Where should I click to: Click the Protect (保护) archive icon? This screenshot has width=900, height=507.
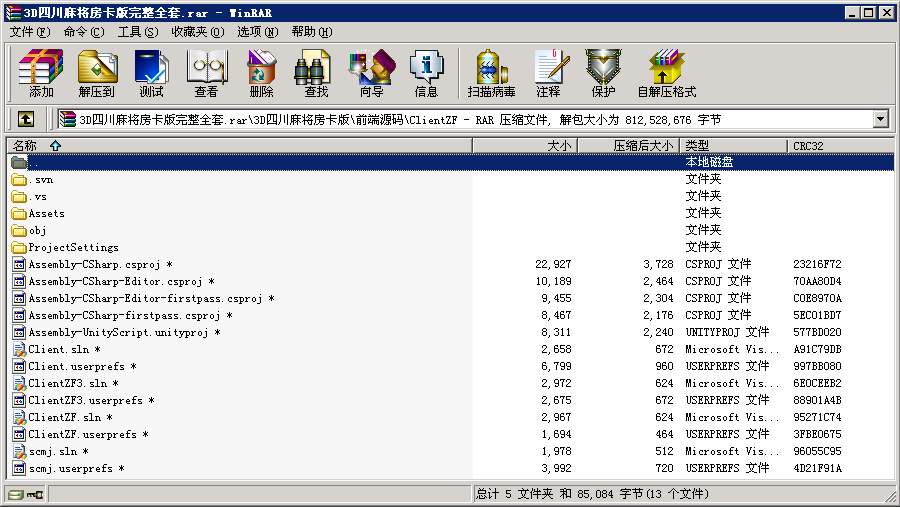click(603, 73)
